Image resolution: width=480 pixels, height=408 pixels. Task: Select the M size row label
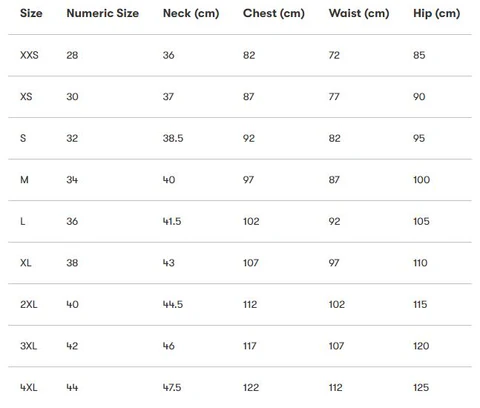coord(24,180)
